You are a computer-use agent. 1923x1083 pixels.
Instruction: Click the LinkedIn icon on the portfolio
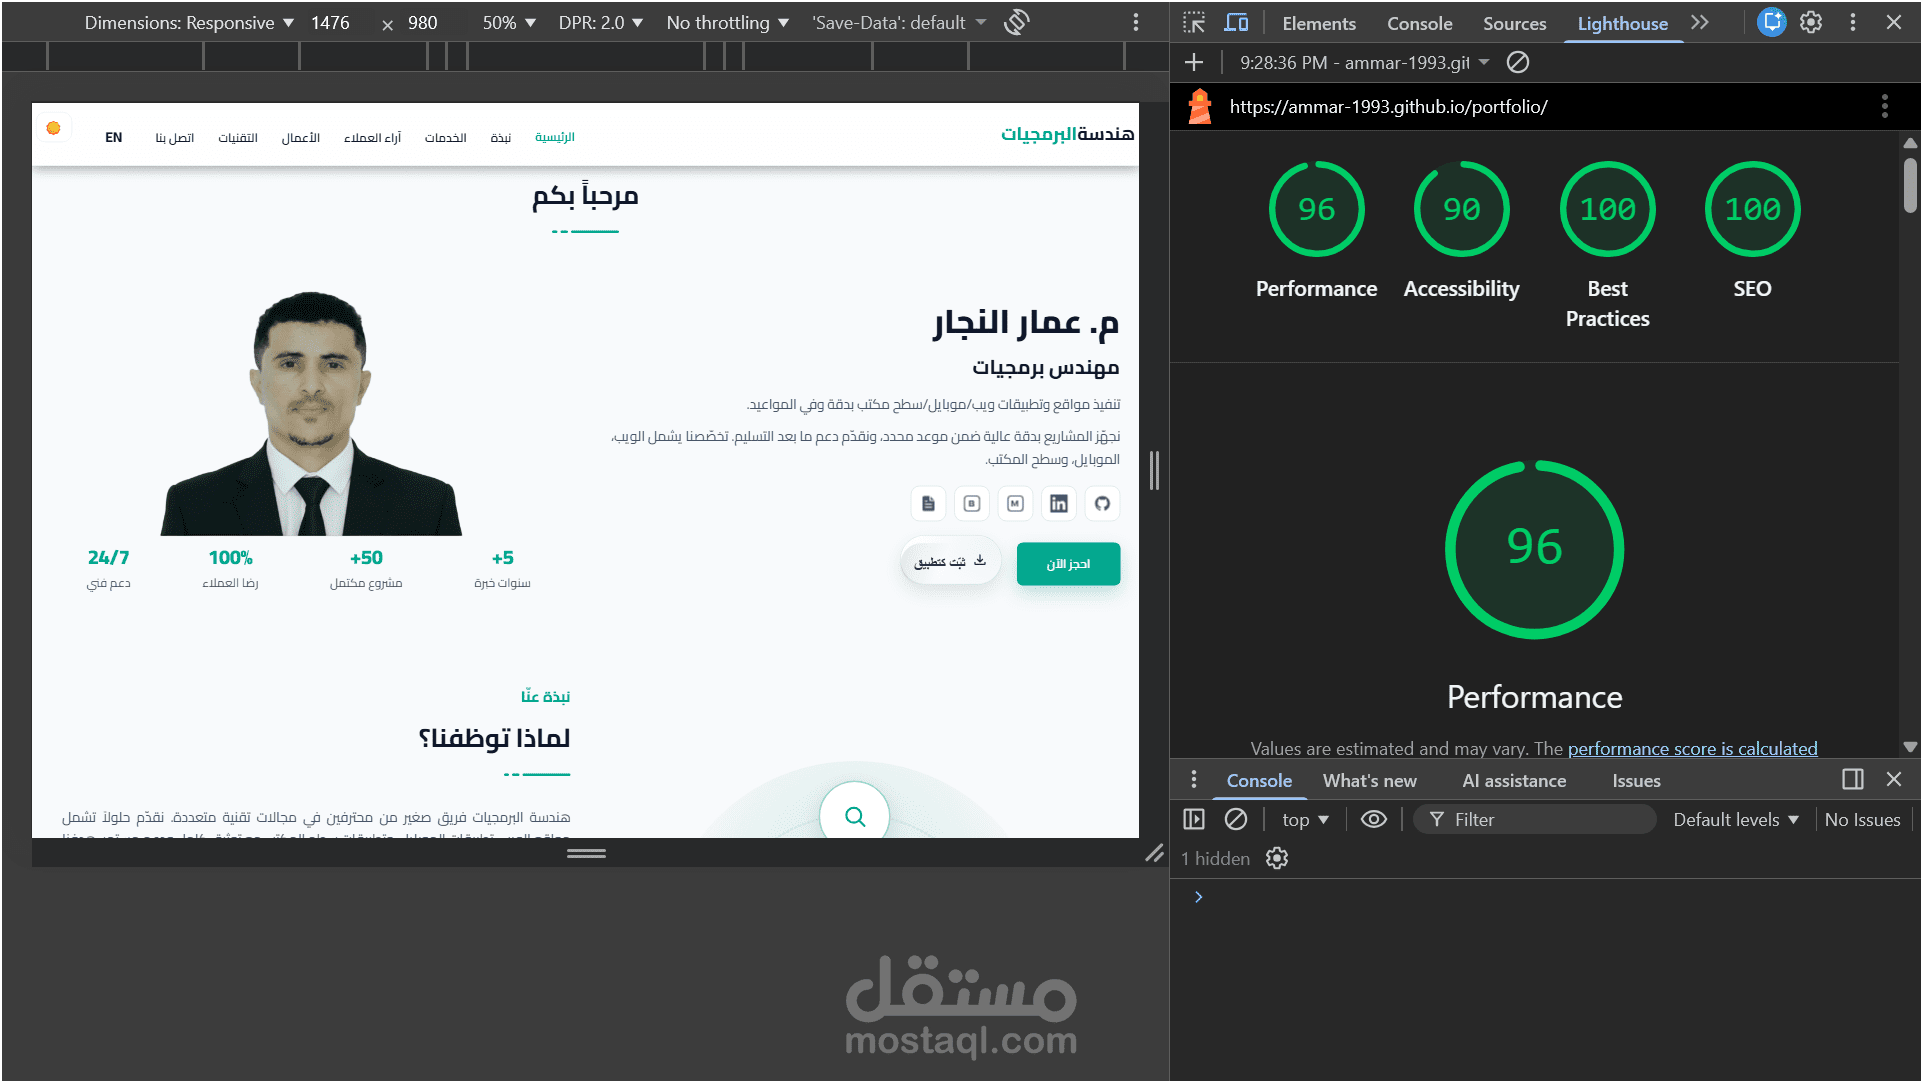1059,503
